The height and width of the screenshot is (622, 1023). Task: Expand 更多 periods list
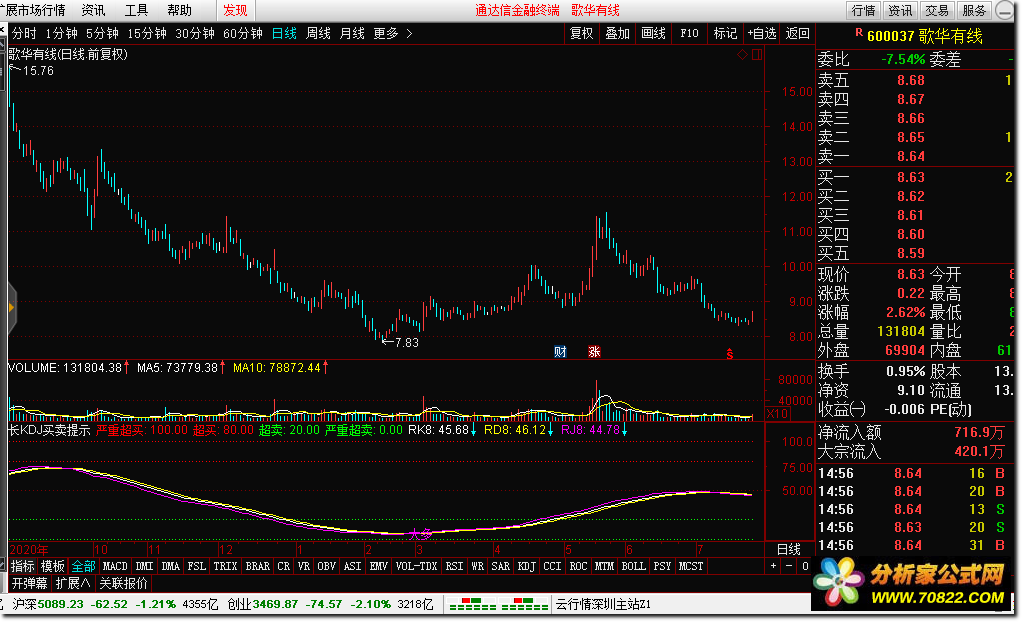click(x=393, y=33)
